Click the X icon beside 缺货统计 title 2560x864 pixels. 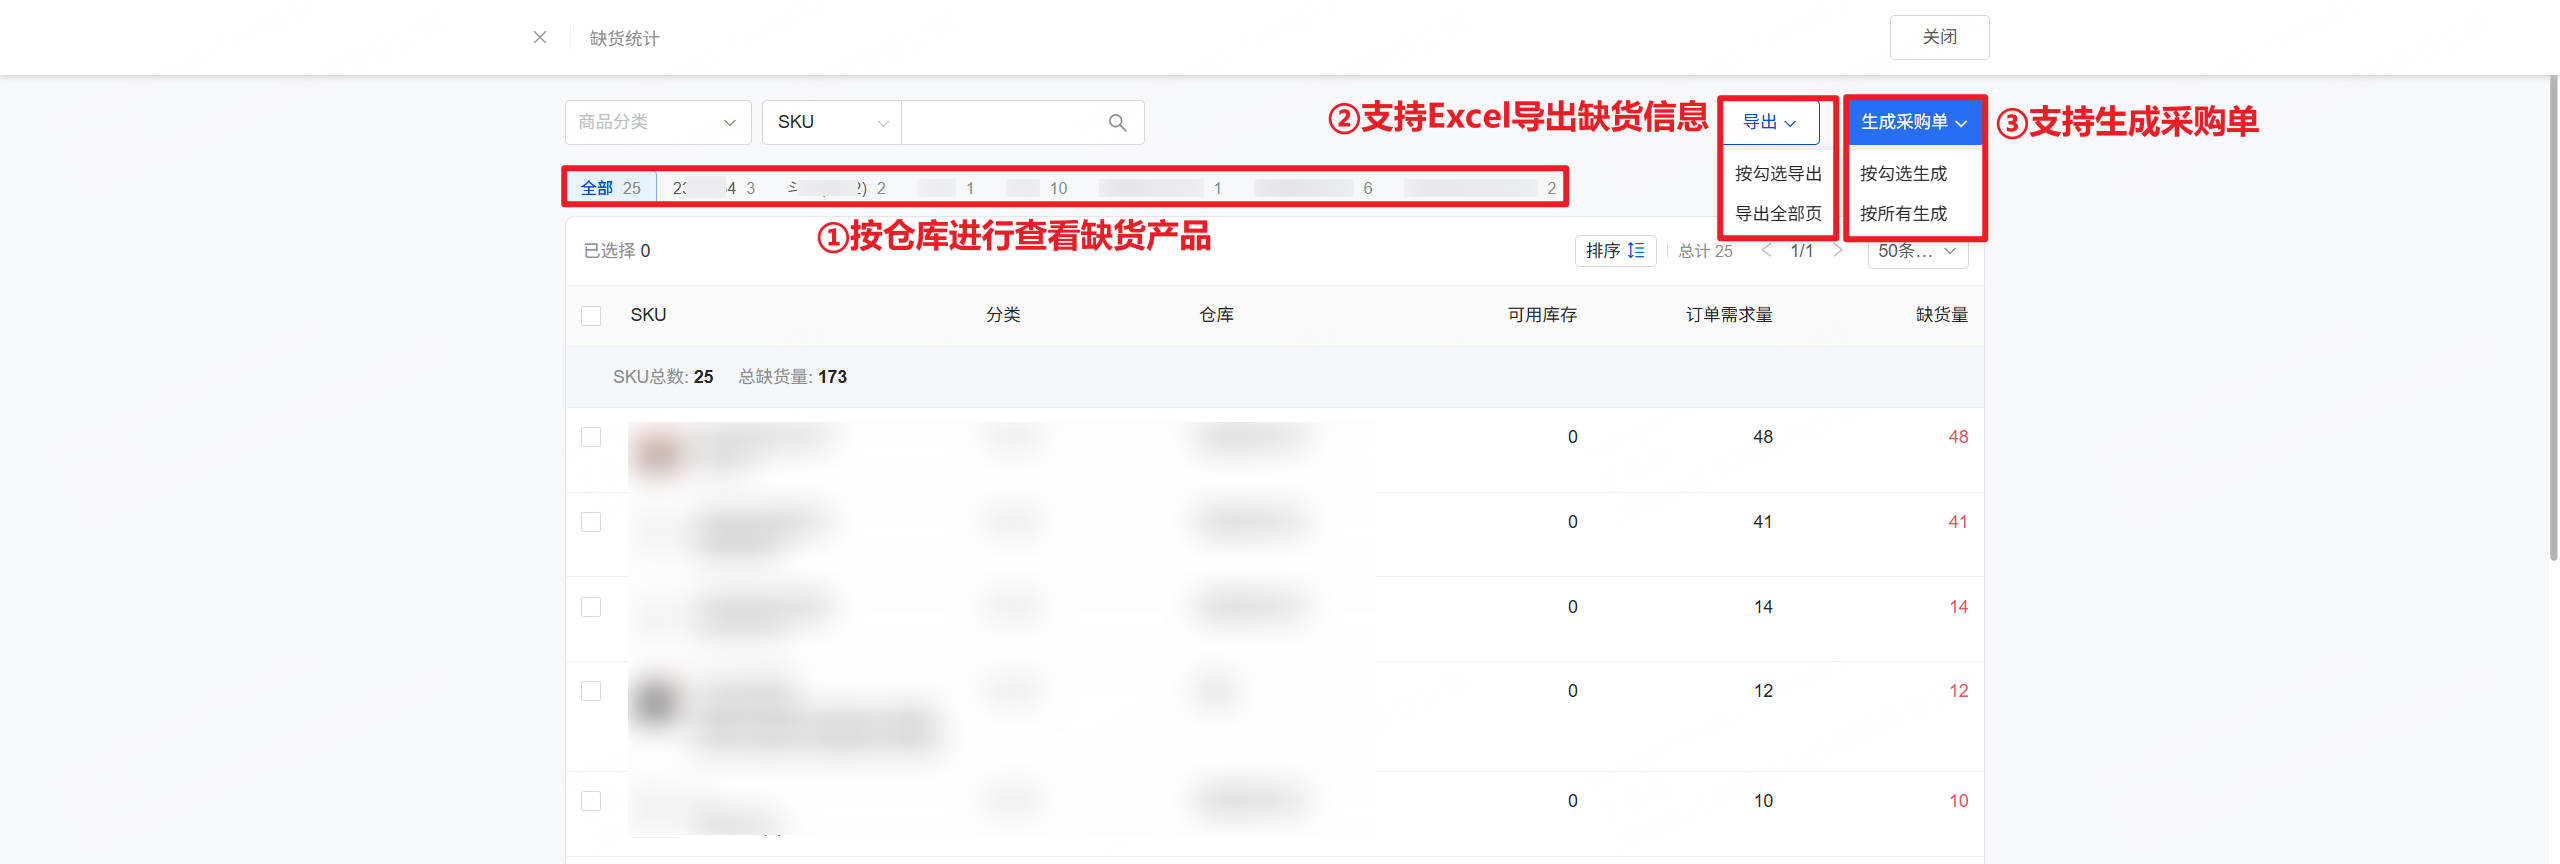[x=540, y=37]
